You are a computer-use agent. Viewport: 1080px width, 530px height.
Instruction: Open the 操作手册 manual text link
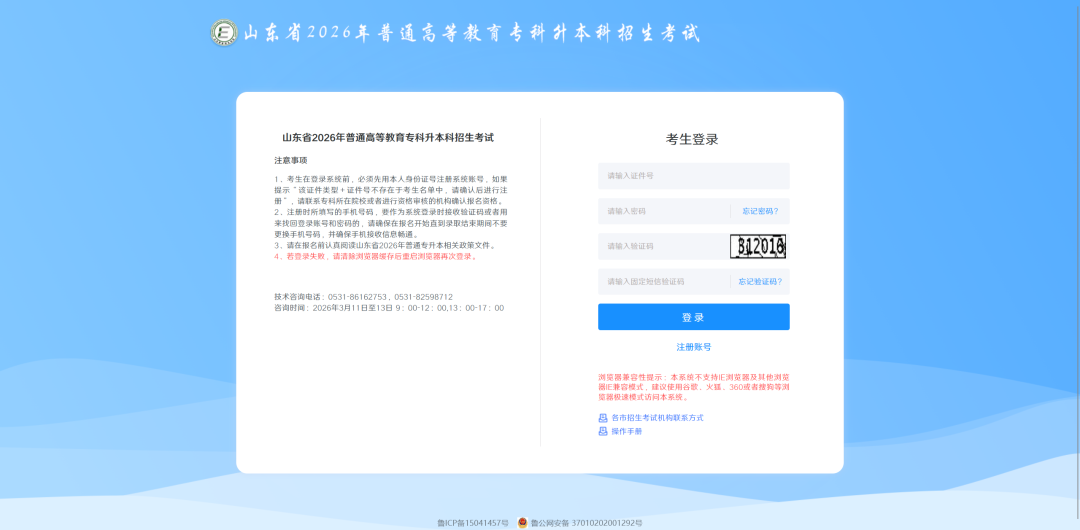pyautogui.click(x=627, y=431)
